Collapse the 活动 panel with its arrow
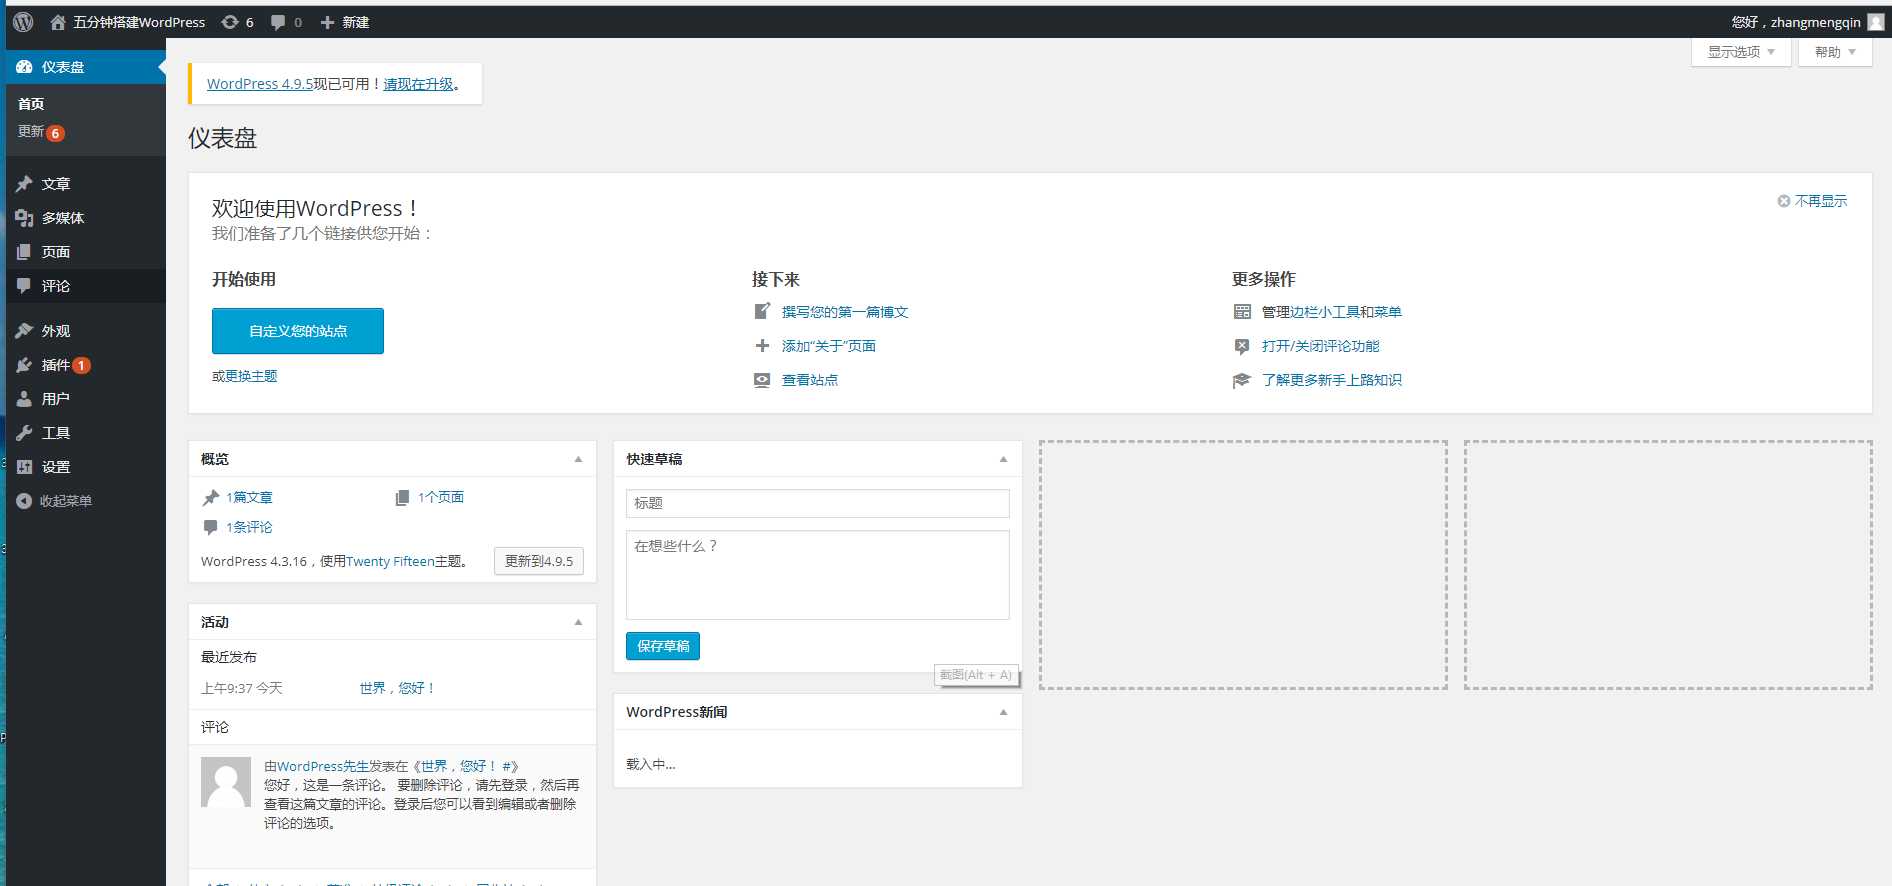 coord(578,622)
